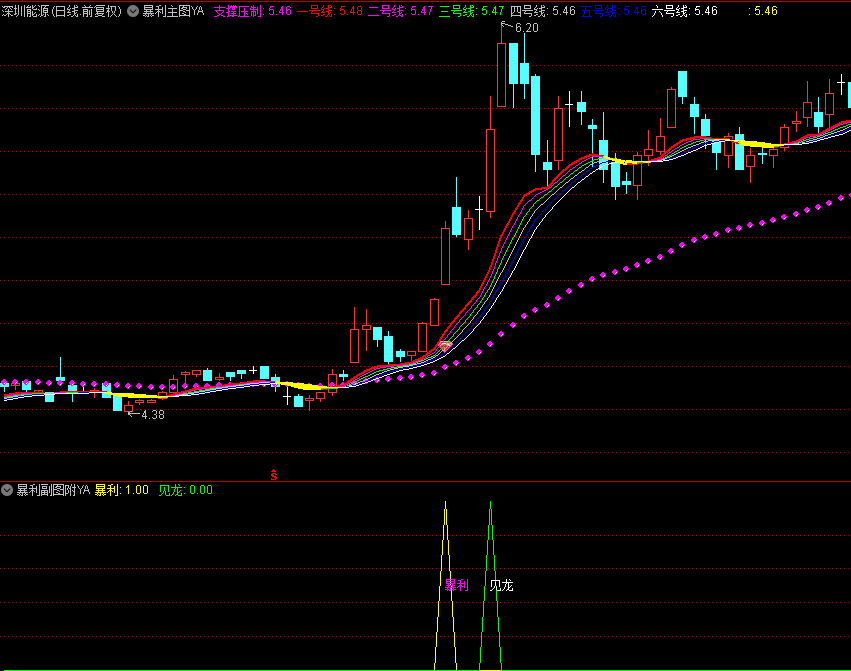Click the green 见龙 spike peak
This screenshot has width=851, height=671.
[491, 505]
